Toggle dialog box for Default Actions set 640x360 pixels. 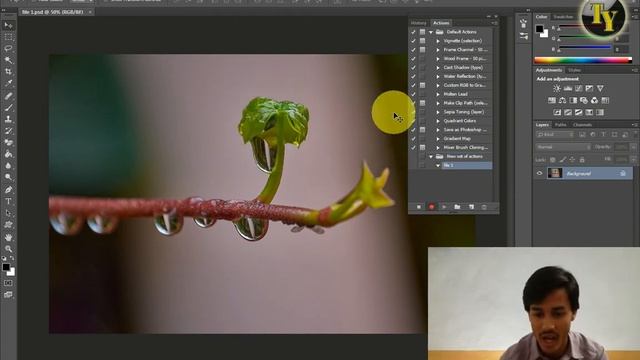422,32
